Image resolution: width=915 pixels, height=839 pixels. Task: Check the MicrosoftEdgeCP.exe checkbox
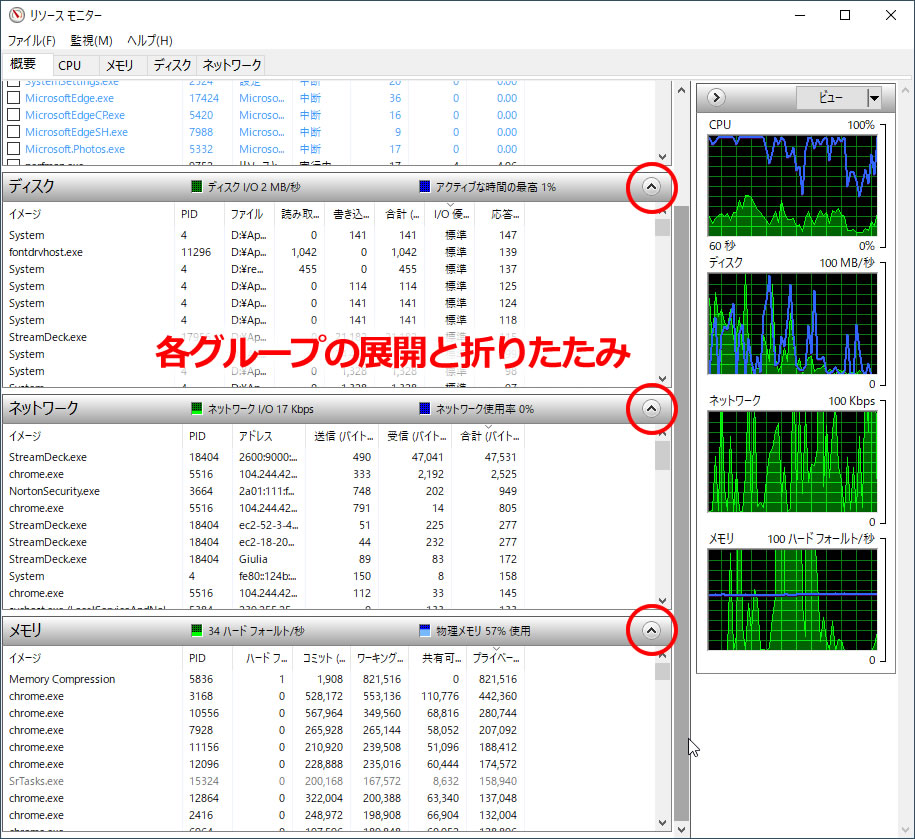pyautogui.click(x=13, y=115)
